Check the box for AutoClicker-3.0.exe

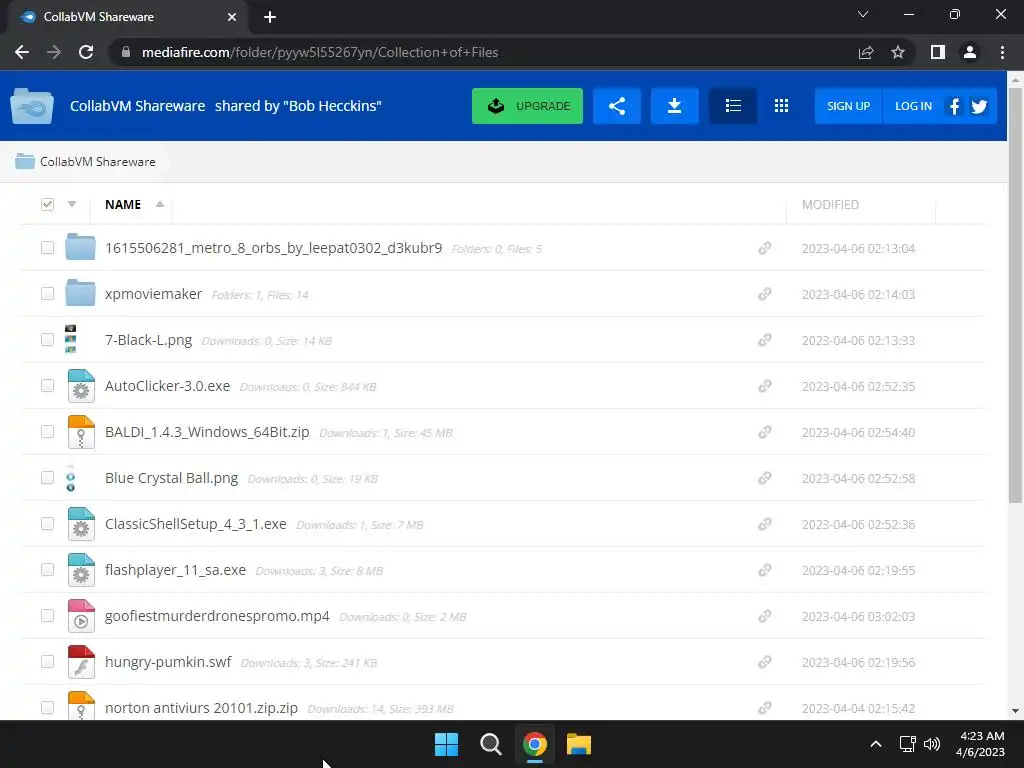coord(47,385)
